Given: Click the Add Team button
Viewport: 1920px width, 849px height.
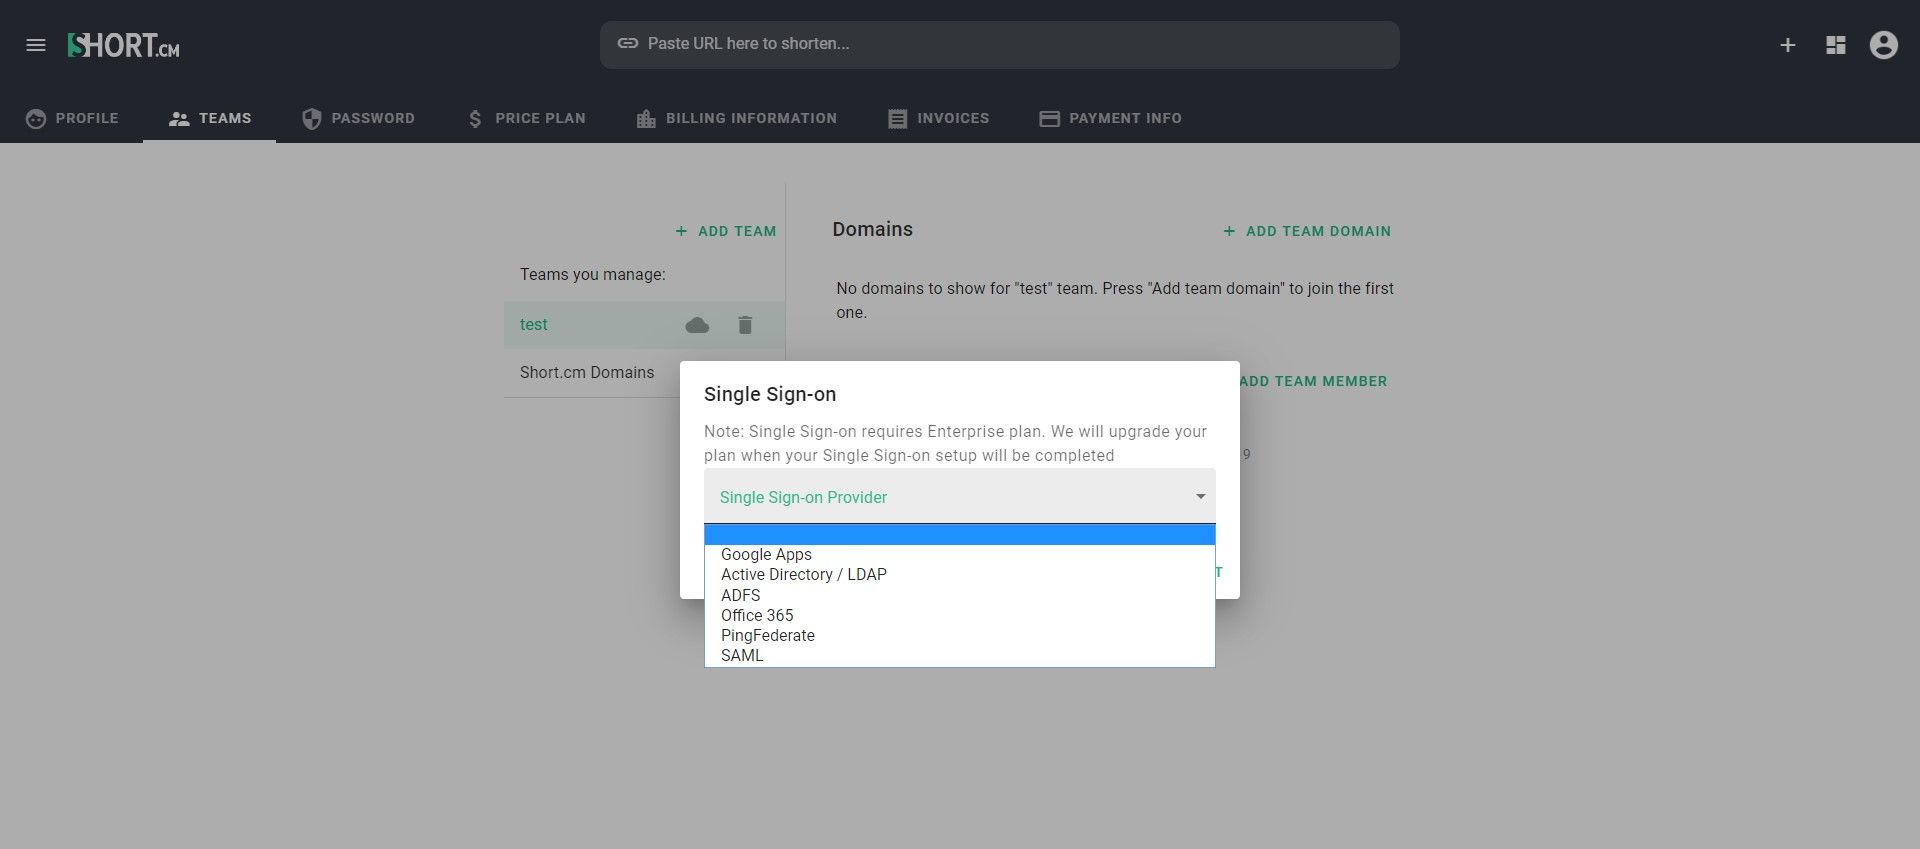Looking at the screenshot, I should (726, 231).
